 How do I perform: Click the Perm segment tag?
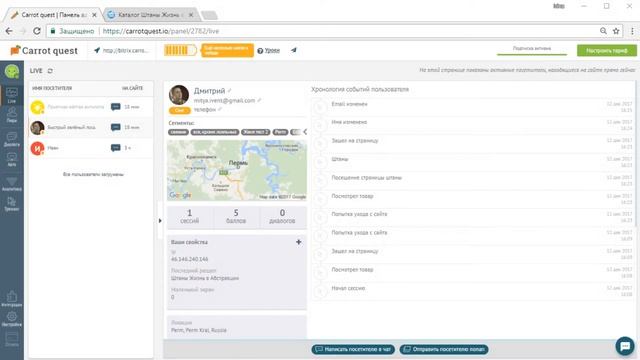tap(280, 132)
